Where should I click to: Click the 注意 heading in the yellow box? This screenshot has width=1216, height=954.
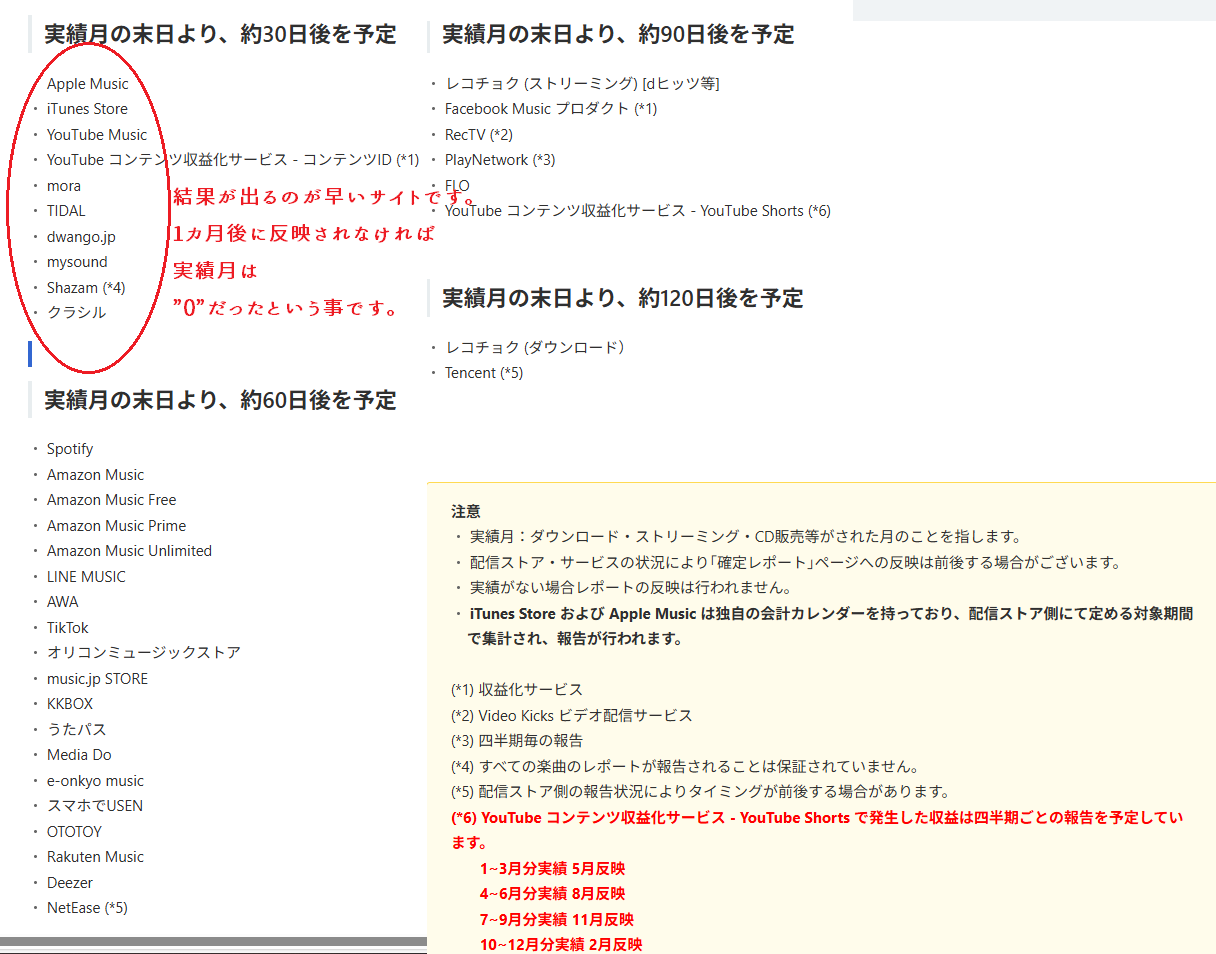466,511
